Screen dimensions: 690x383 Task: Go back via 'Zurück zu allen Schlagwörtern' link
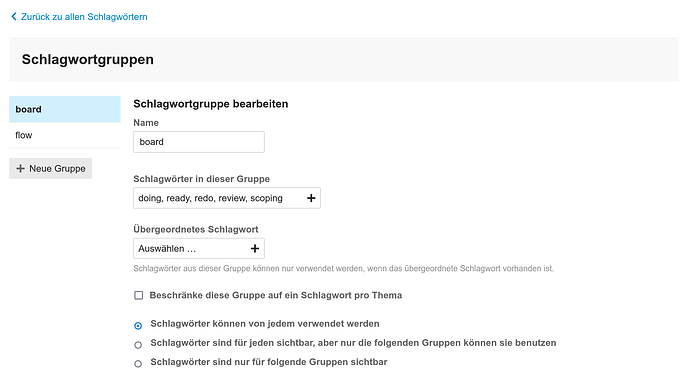click(x=84, y=17)
